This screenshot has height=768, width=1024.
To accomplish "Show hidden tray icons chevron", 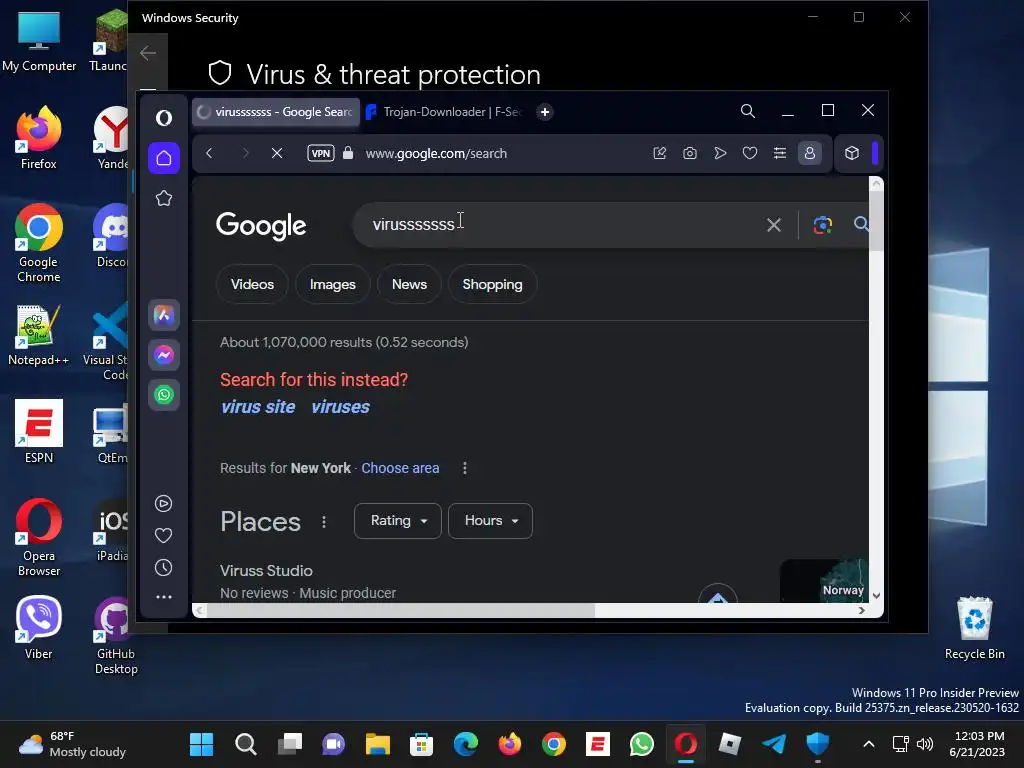I will pos(869,744).
